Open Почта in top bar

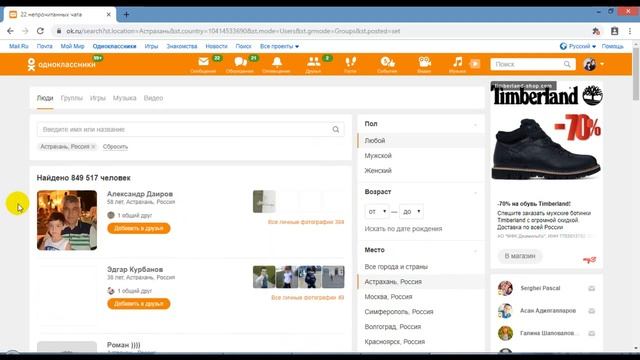pyautogui.click(x=44, y=47)
